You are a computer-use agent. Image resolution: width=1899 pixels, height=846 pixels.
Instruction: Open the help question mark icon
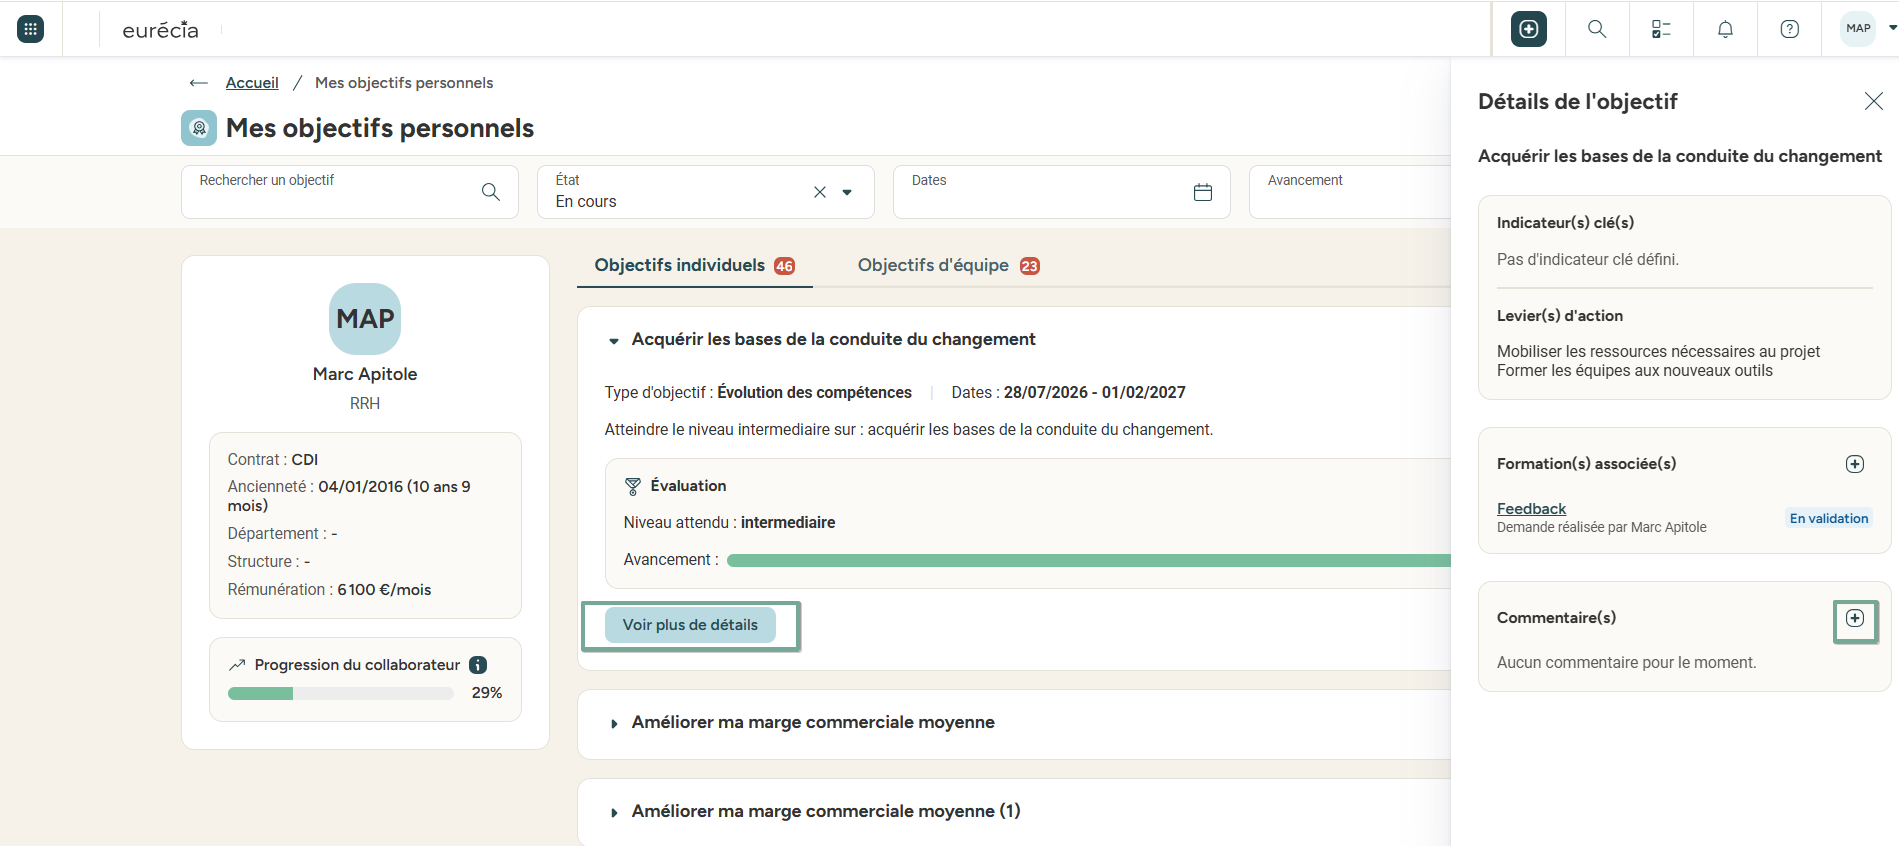(1790, 29)
